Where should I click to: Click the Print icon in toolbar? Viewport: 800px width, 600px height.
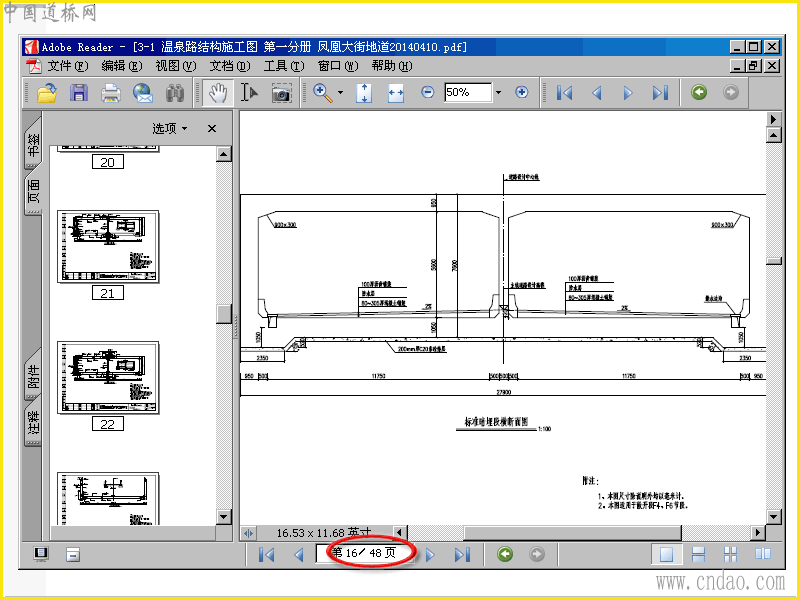click(111, 93)
